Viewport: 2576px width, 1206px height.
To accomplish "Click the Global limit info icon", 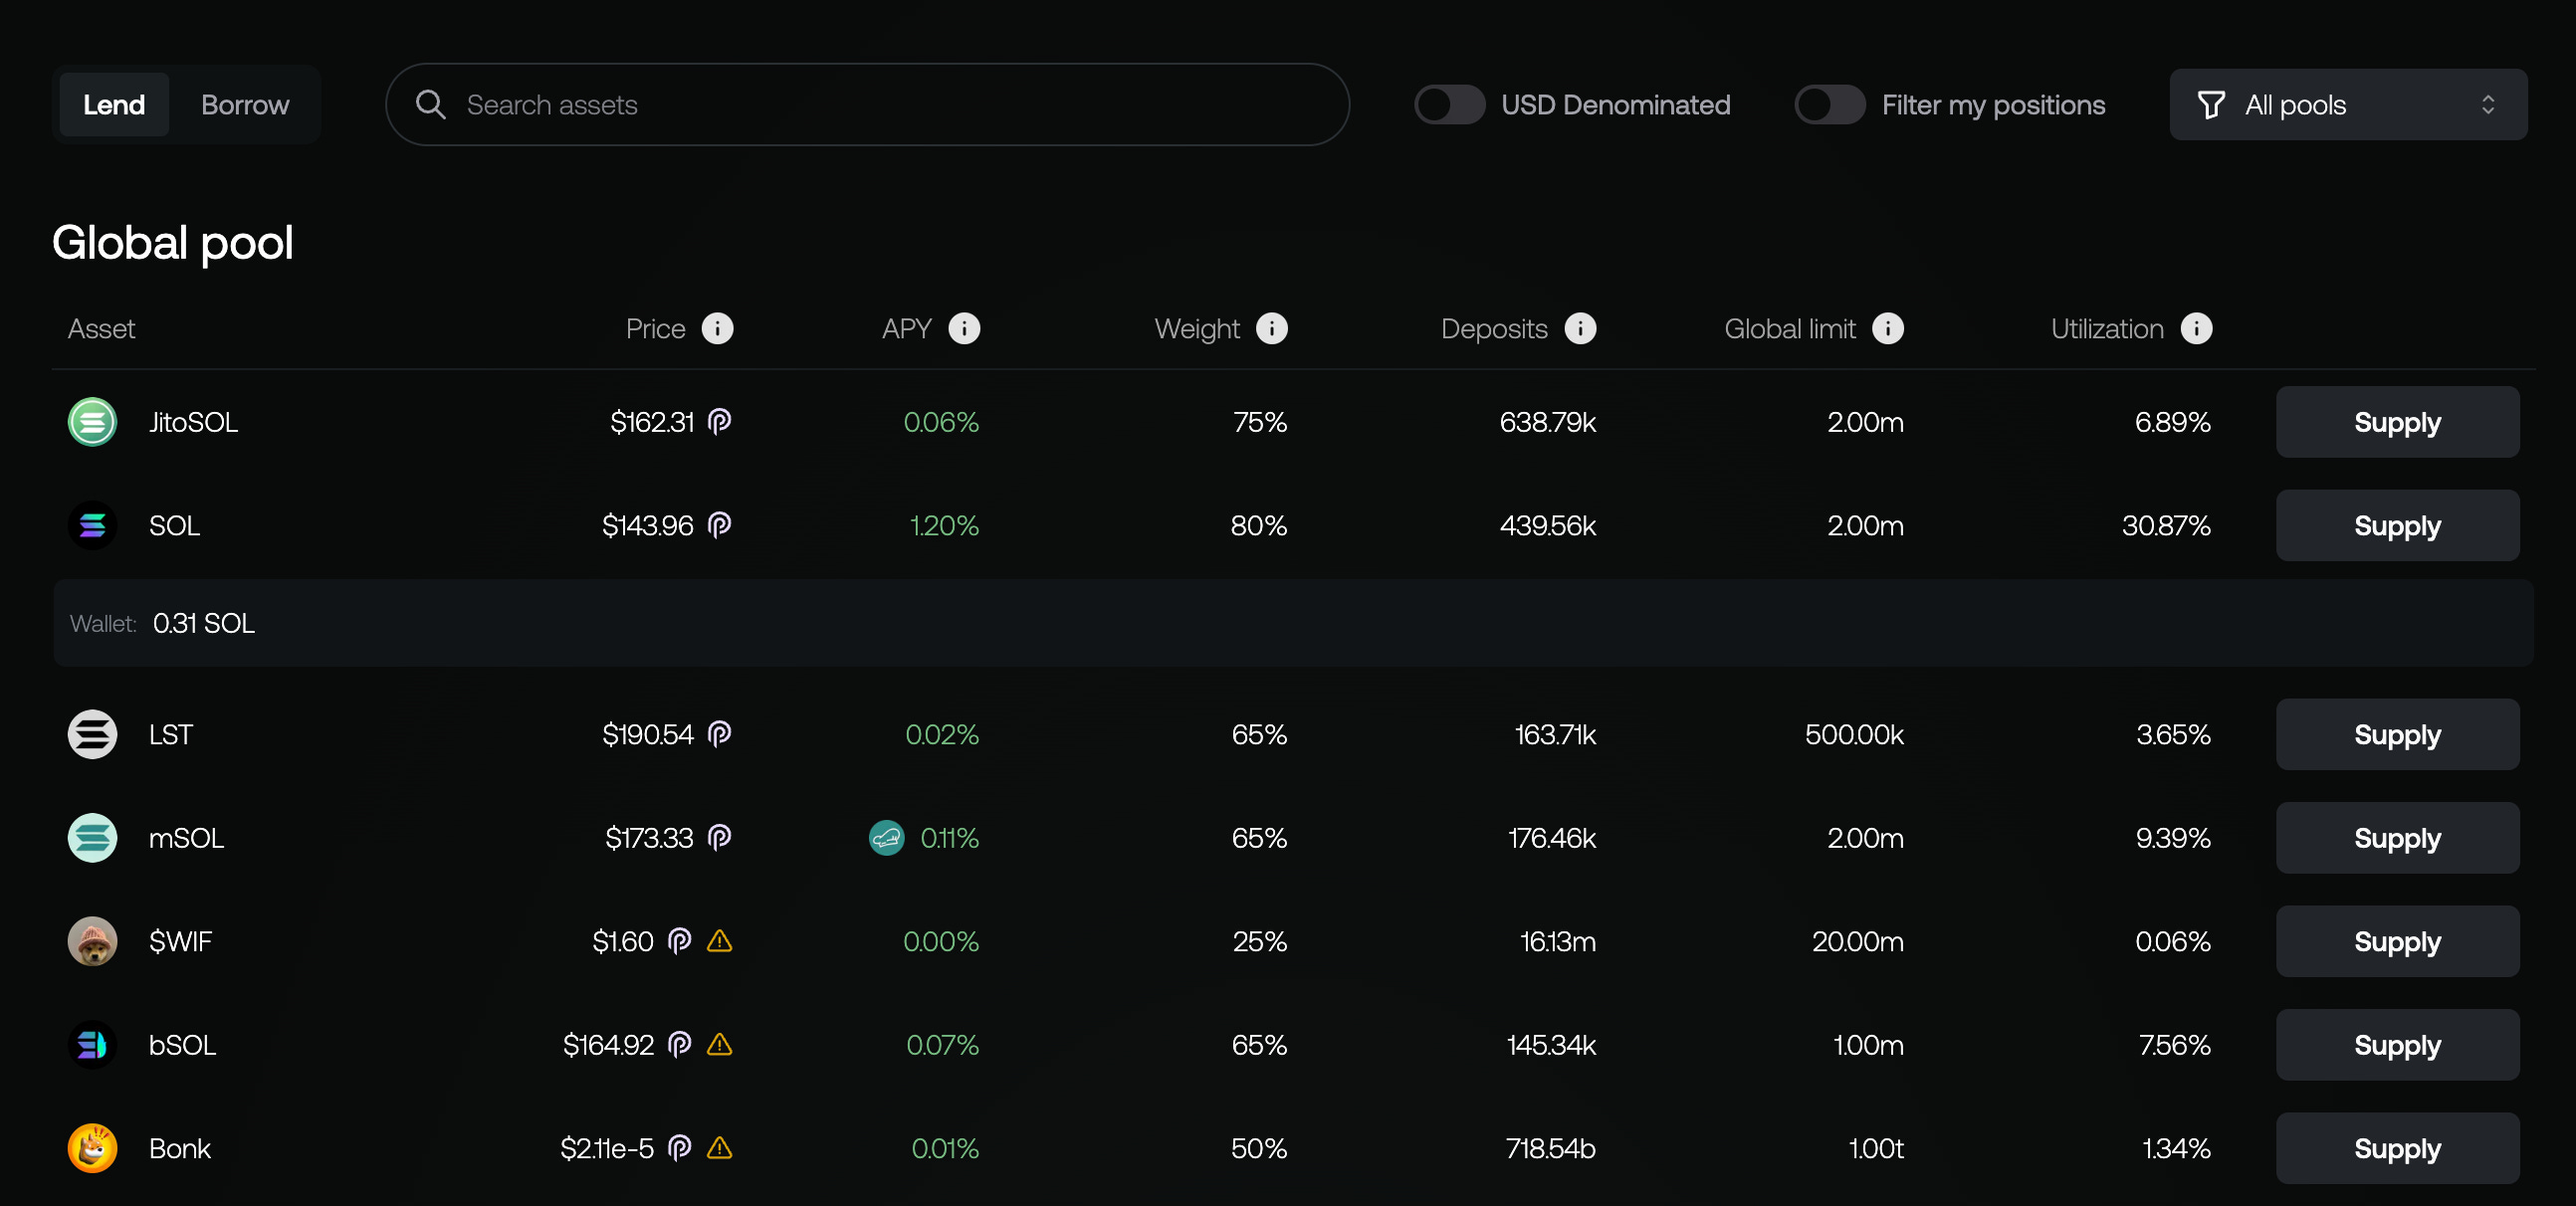I will pos(1887,329).
